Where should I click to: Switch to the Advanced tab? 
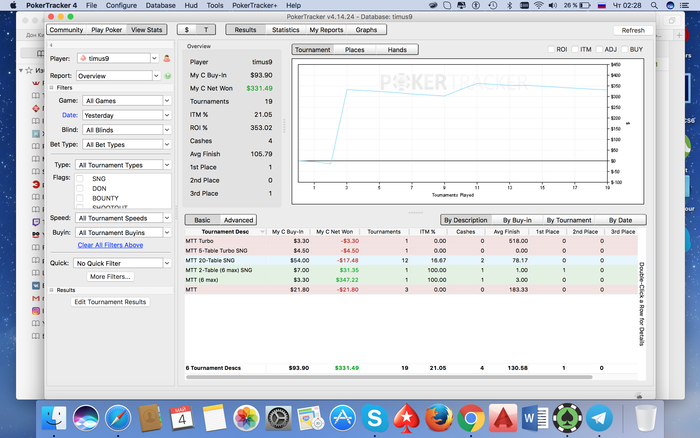click(238, 220)
